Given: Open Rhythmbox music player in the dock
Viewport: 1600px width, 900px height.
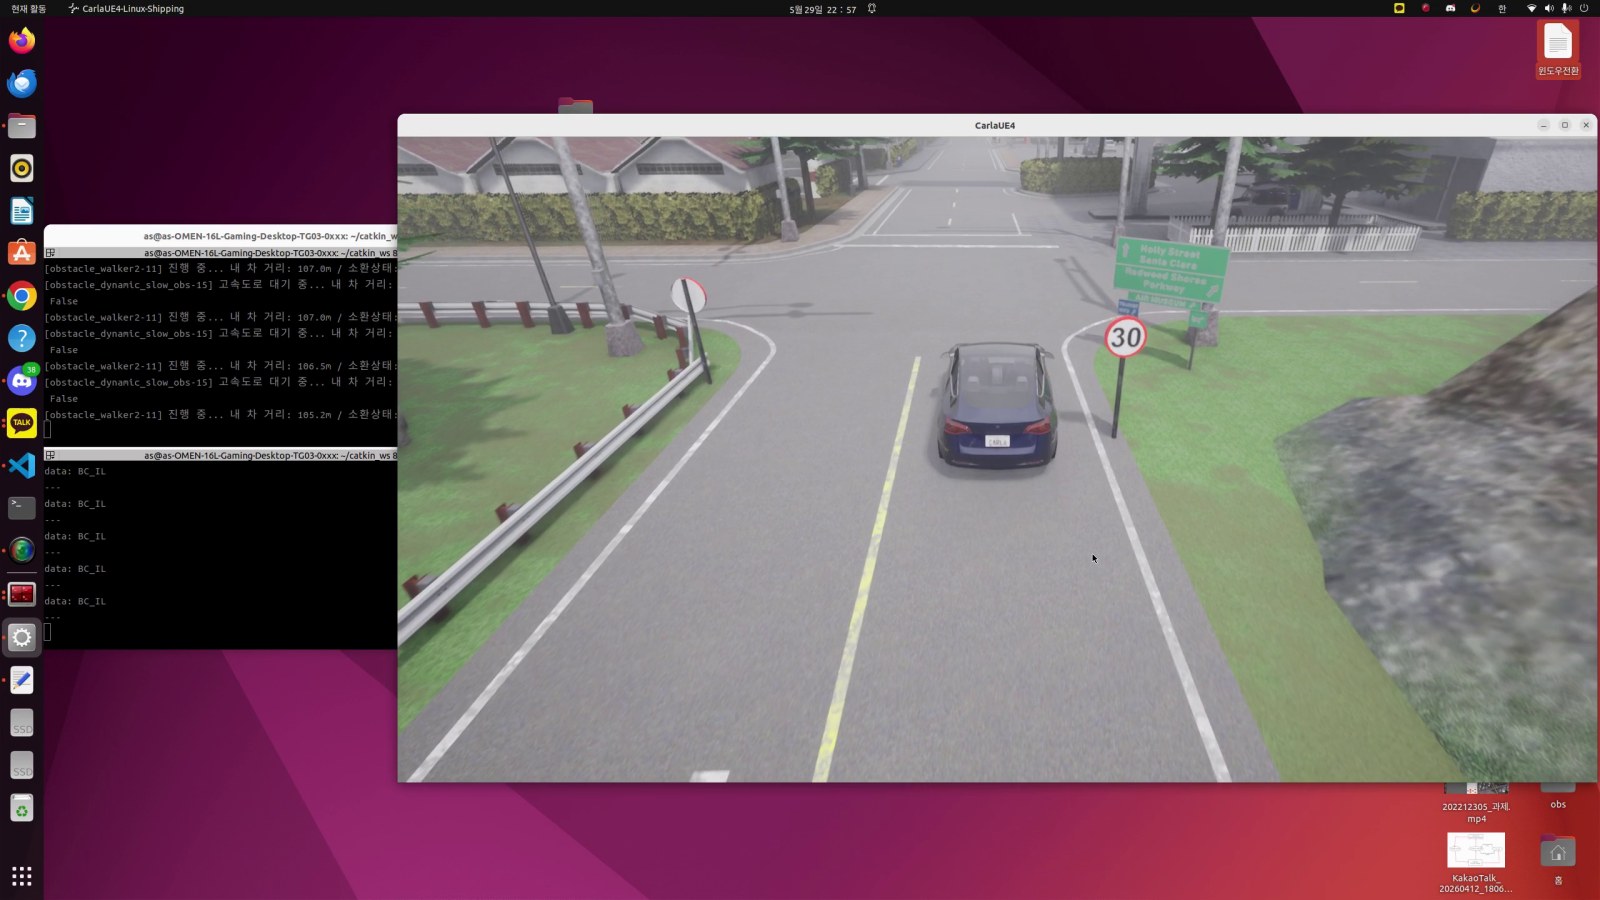Looking at the screenshot, I should pyautogui.click(x=22, y=168).
